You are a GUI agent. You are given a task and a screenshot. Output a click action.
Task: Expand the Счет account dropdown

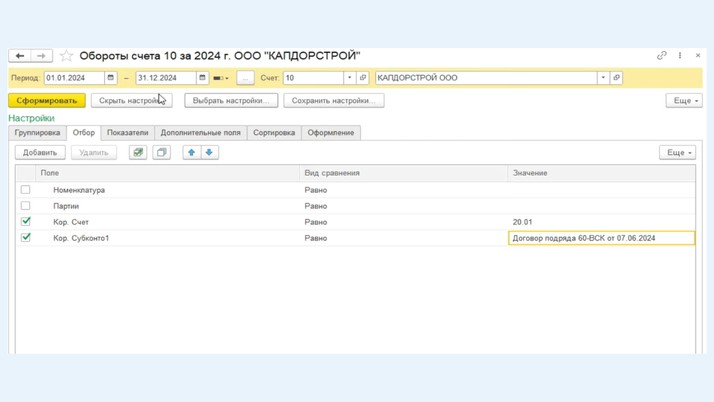tap(349, 78)
